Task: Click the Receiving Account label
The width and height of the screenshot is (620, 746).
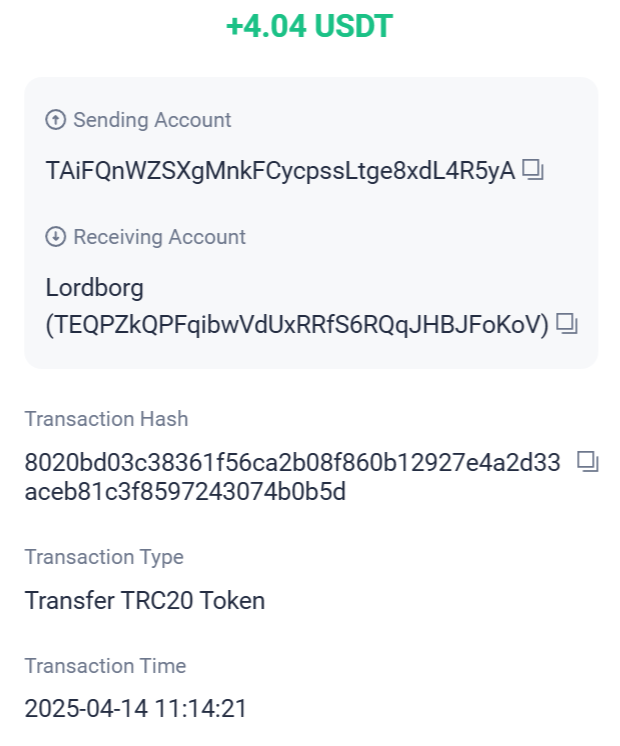Action: coord(159,237)
